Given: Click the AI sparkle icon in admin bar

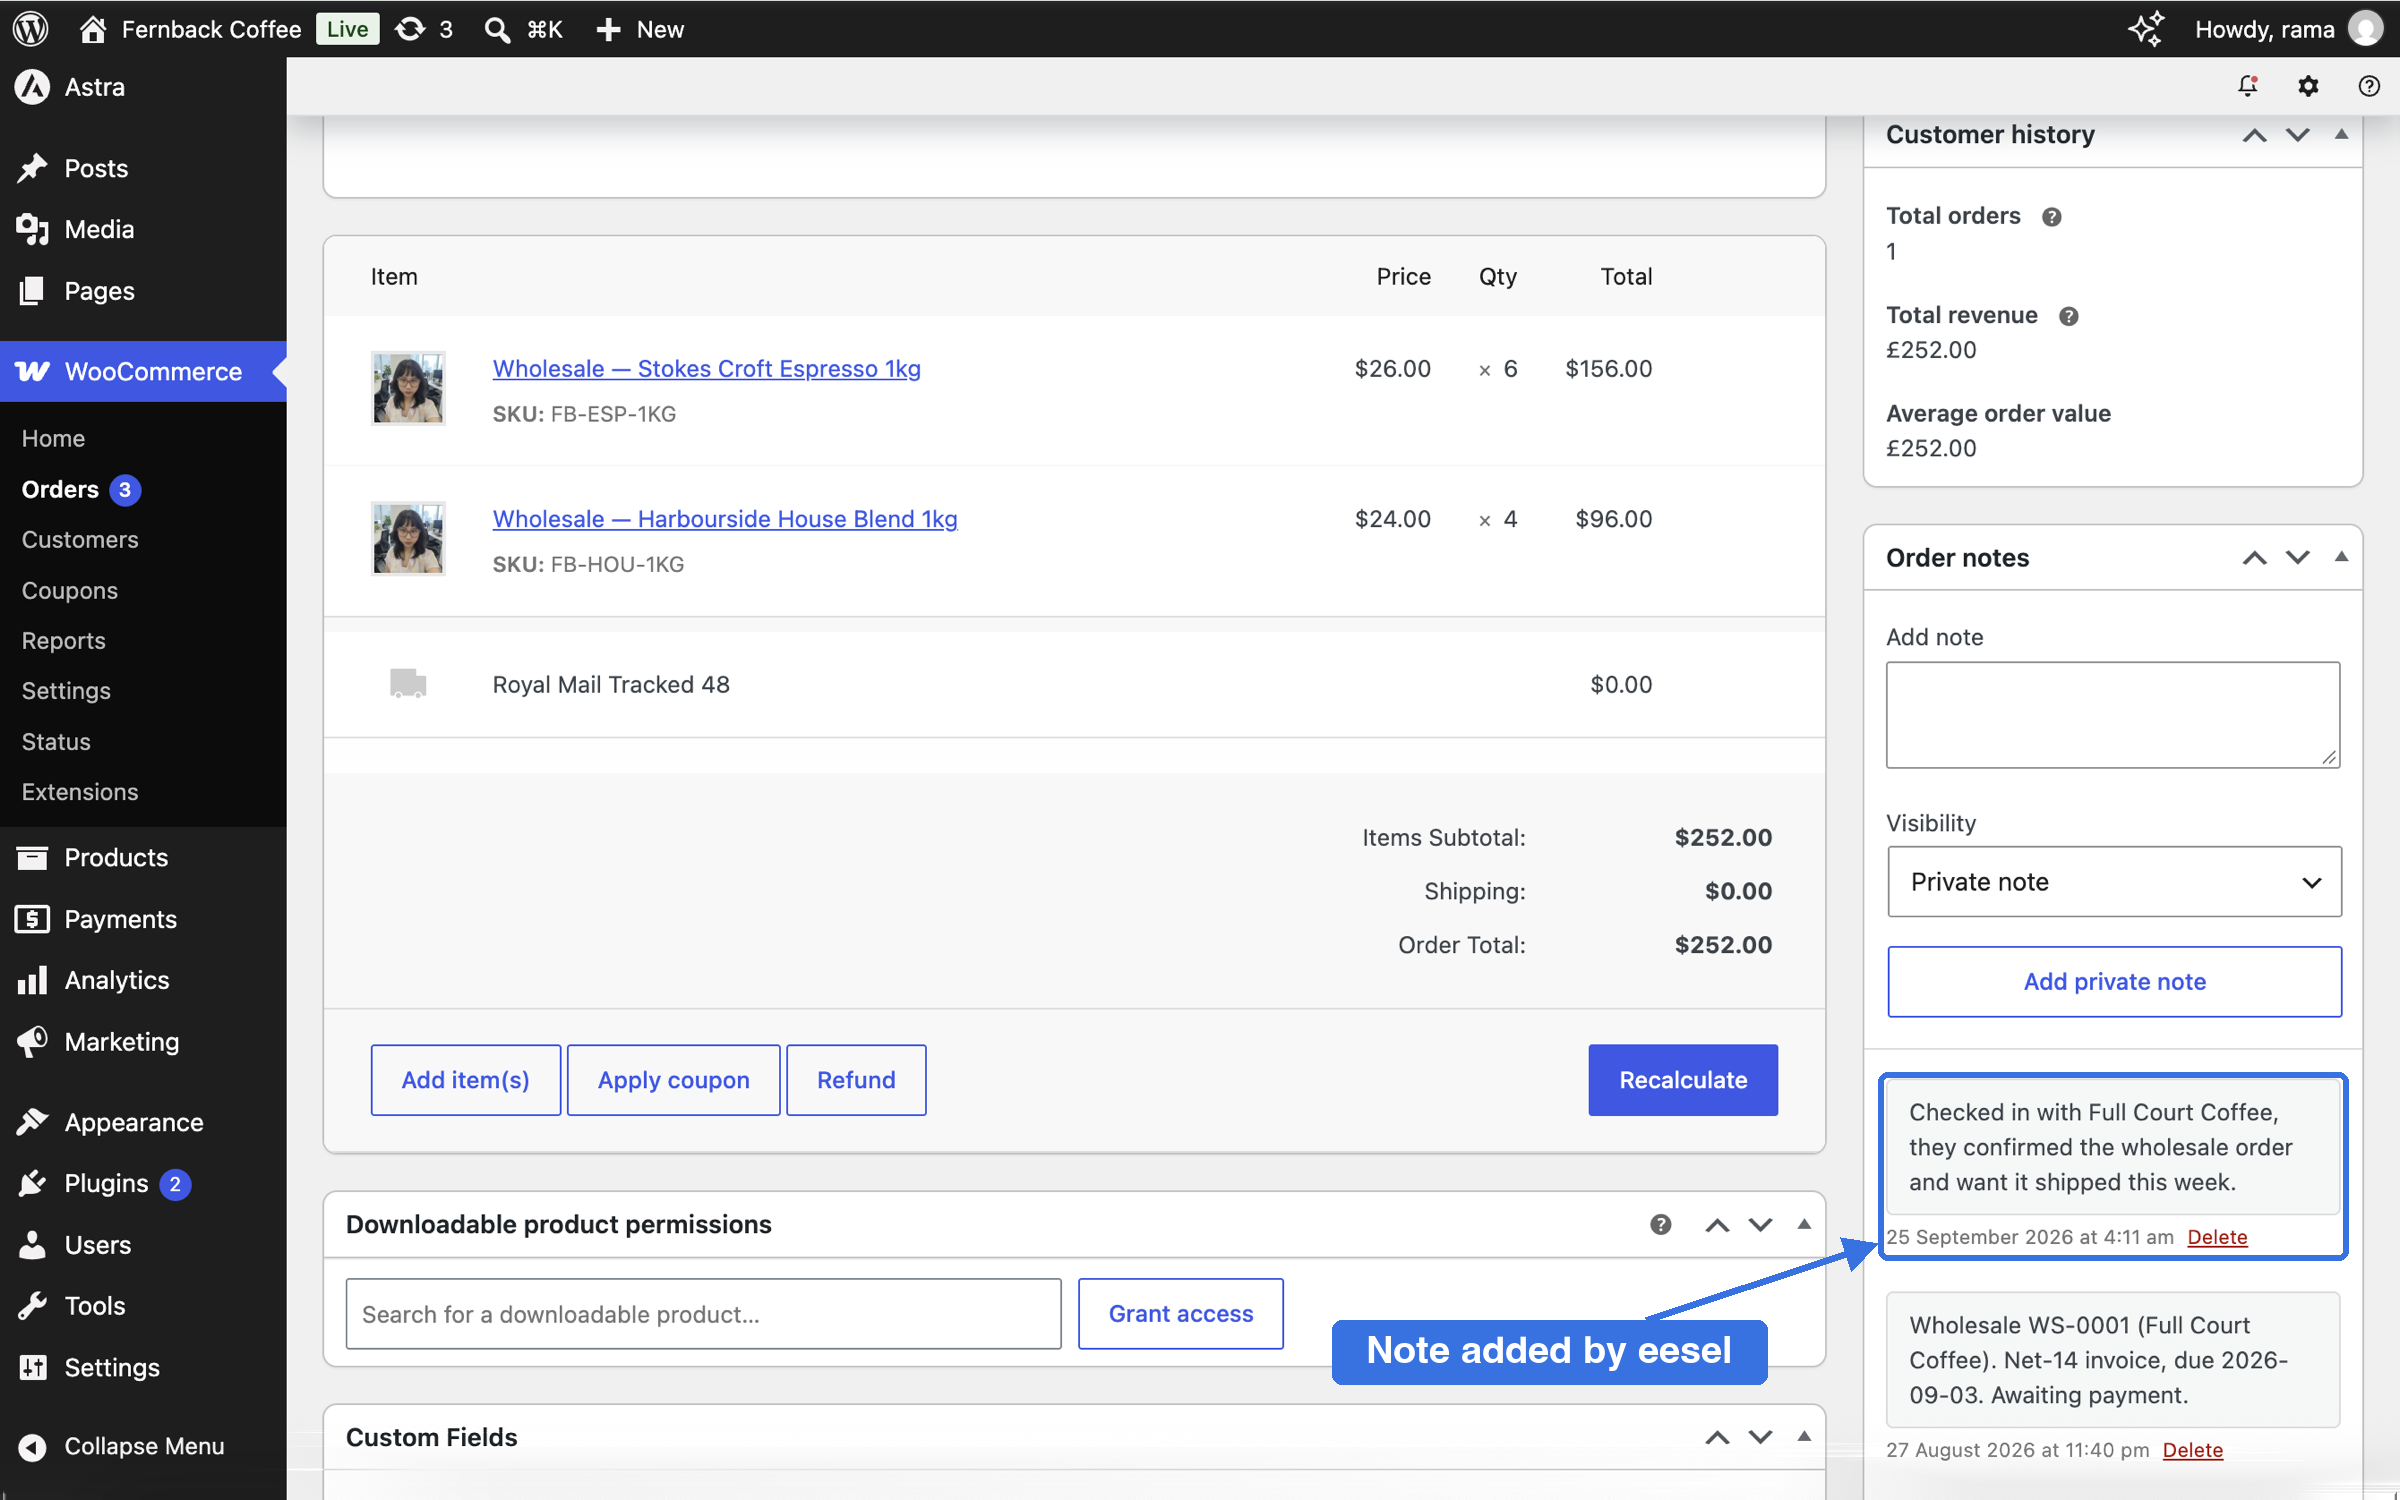Looking at the screenshot, I should point(2145,29).
